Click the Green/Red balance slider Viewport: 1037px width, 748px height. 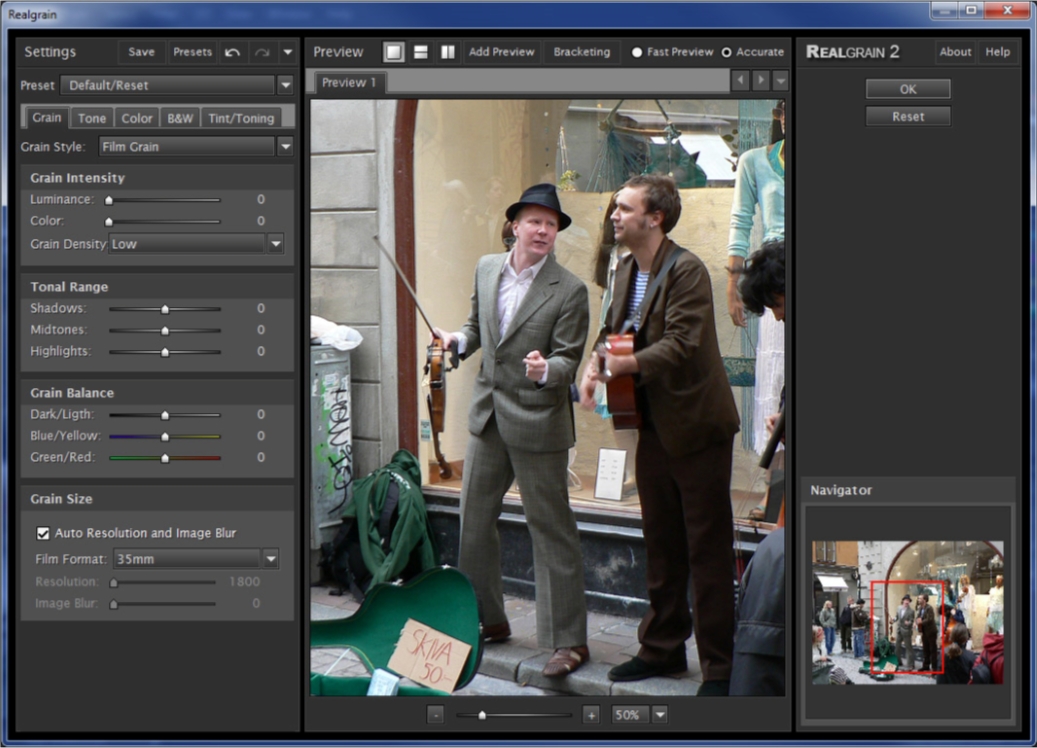point(165,458)
